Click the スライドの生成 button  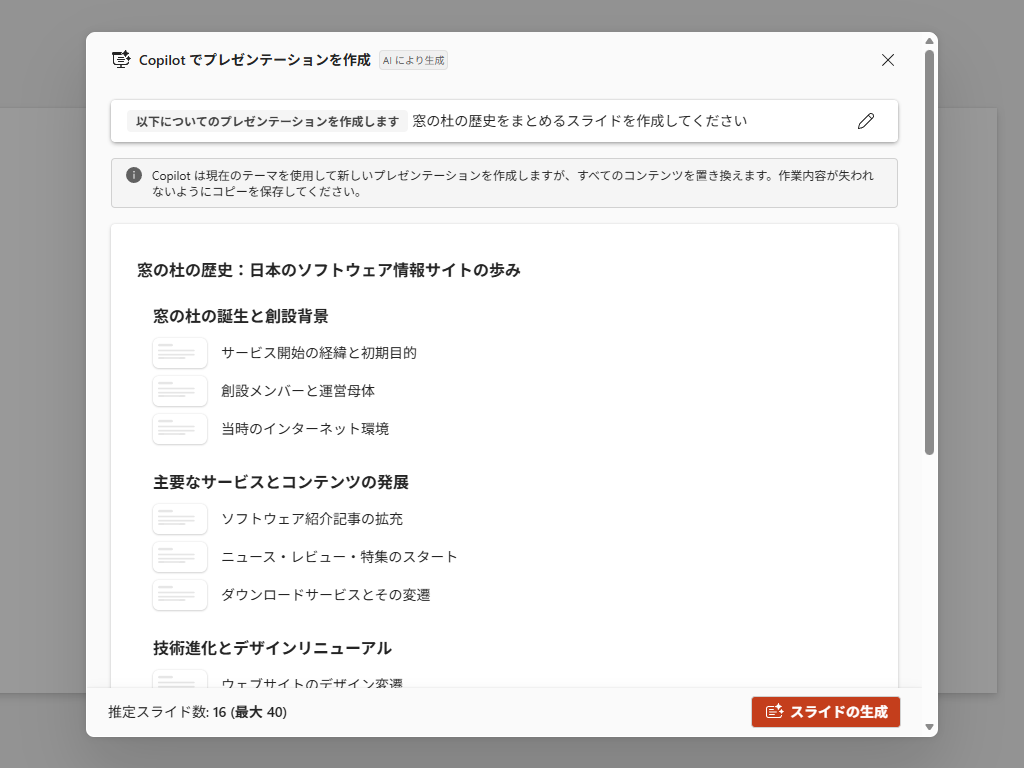825,712
